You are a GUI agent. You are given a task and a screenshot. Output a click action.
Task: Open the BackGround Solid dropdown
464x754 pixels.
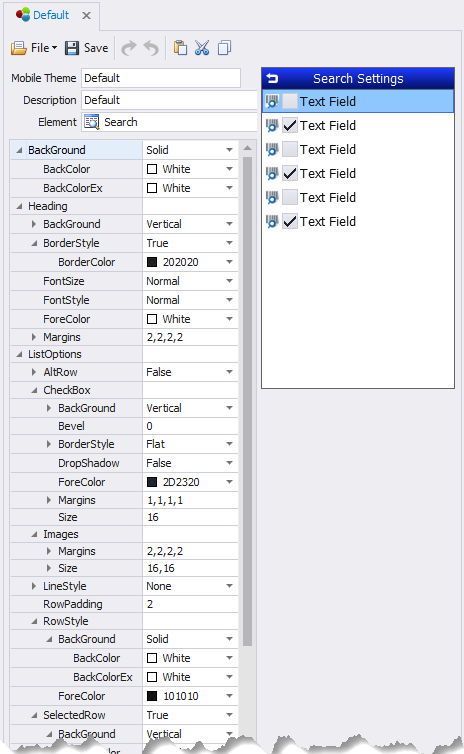tap(229, 150)
